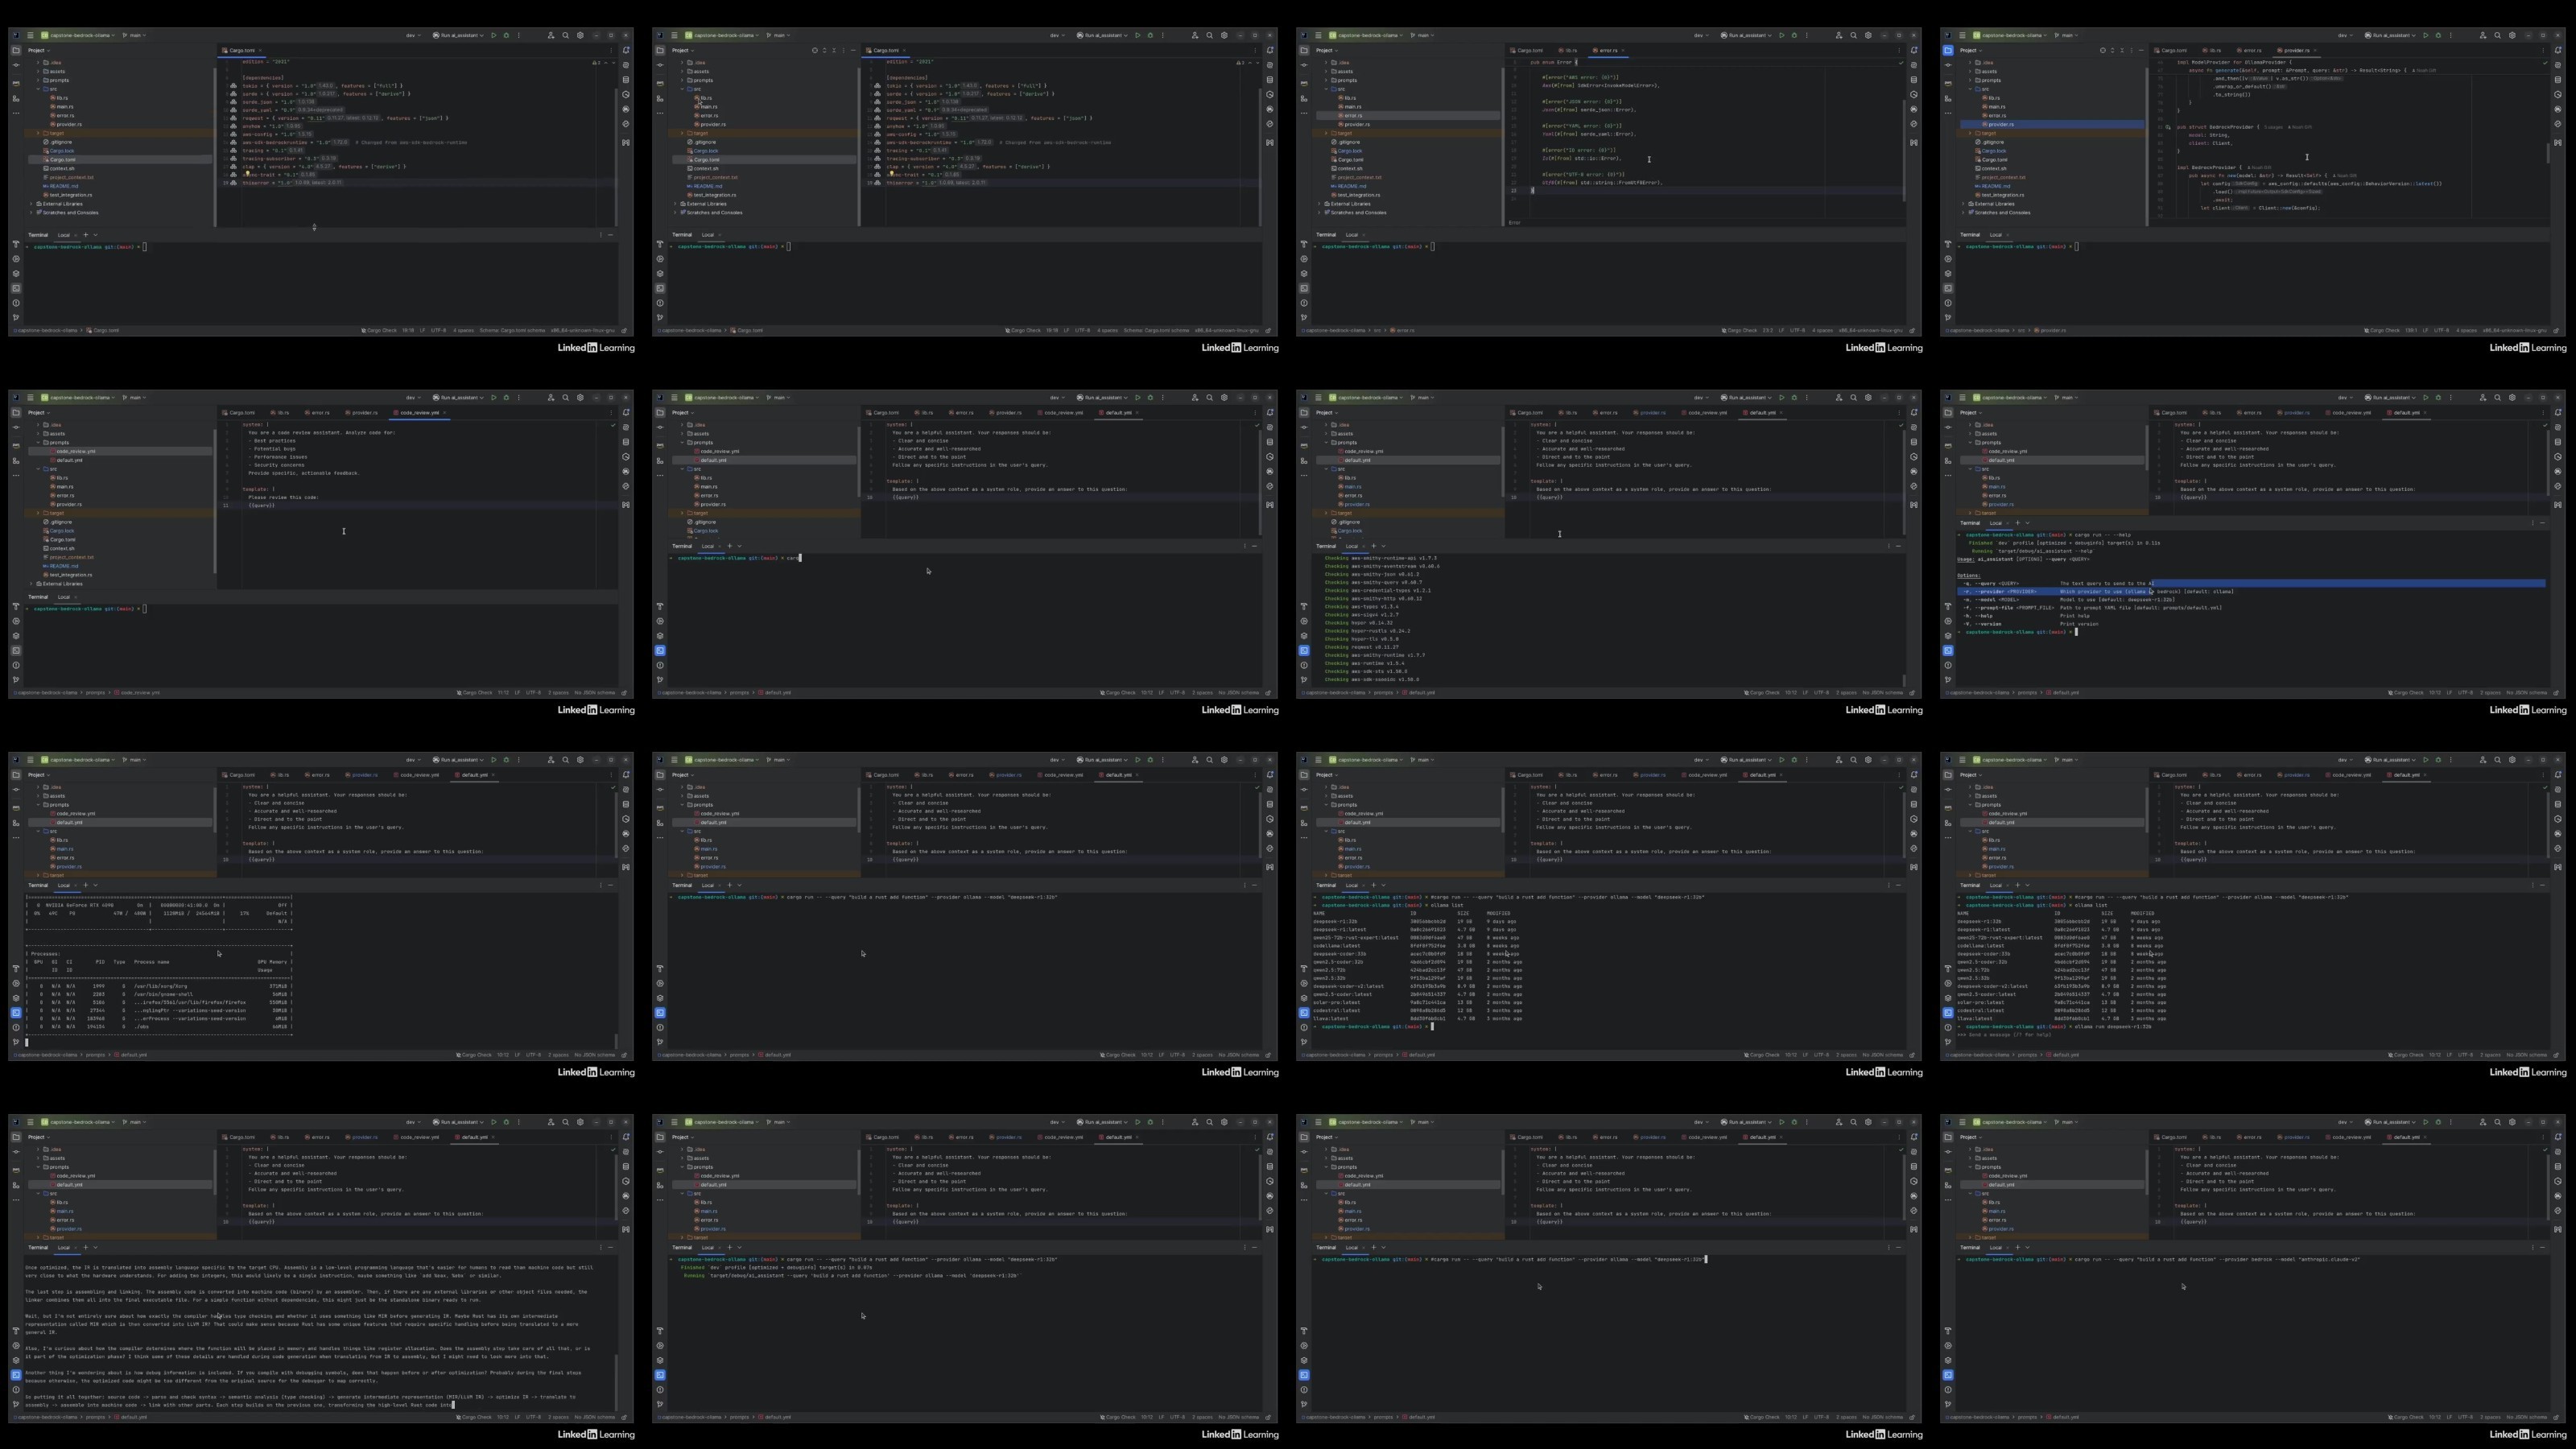The height and width of the screenshot is (1449, 2576).
Task: Open capstone-bedrock-ollama project dropdown in the error.rs frame
Action: coord(1365,35)
